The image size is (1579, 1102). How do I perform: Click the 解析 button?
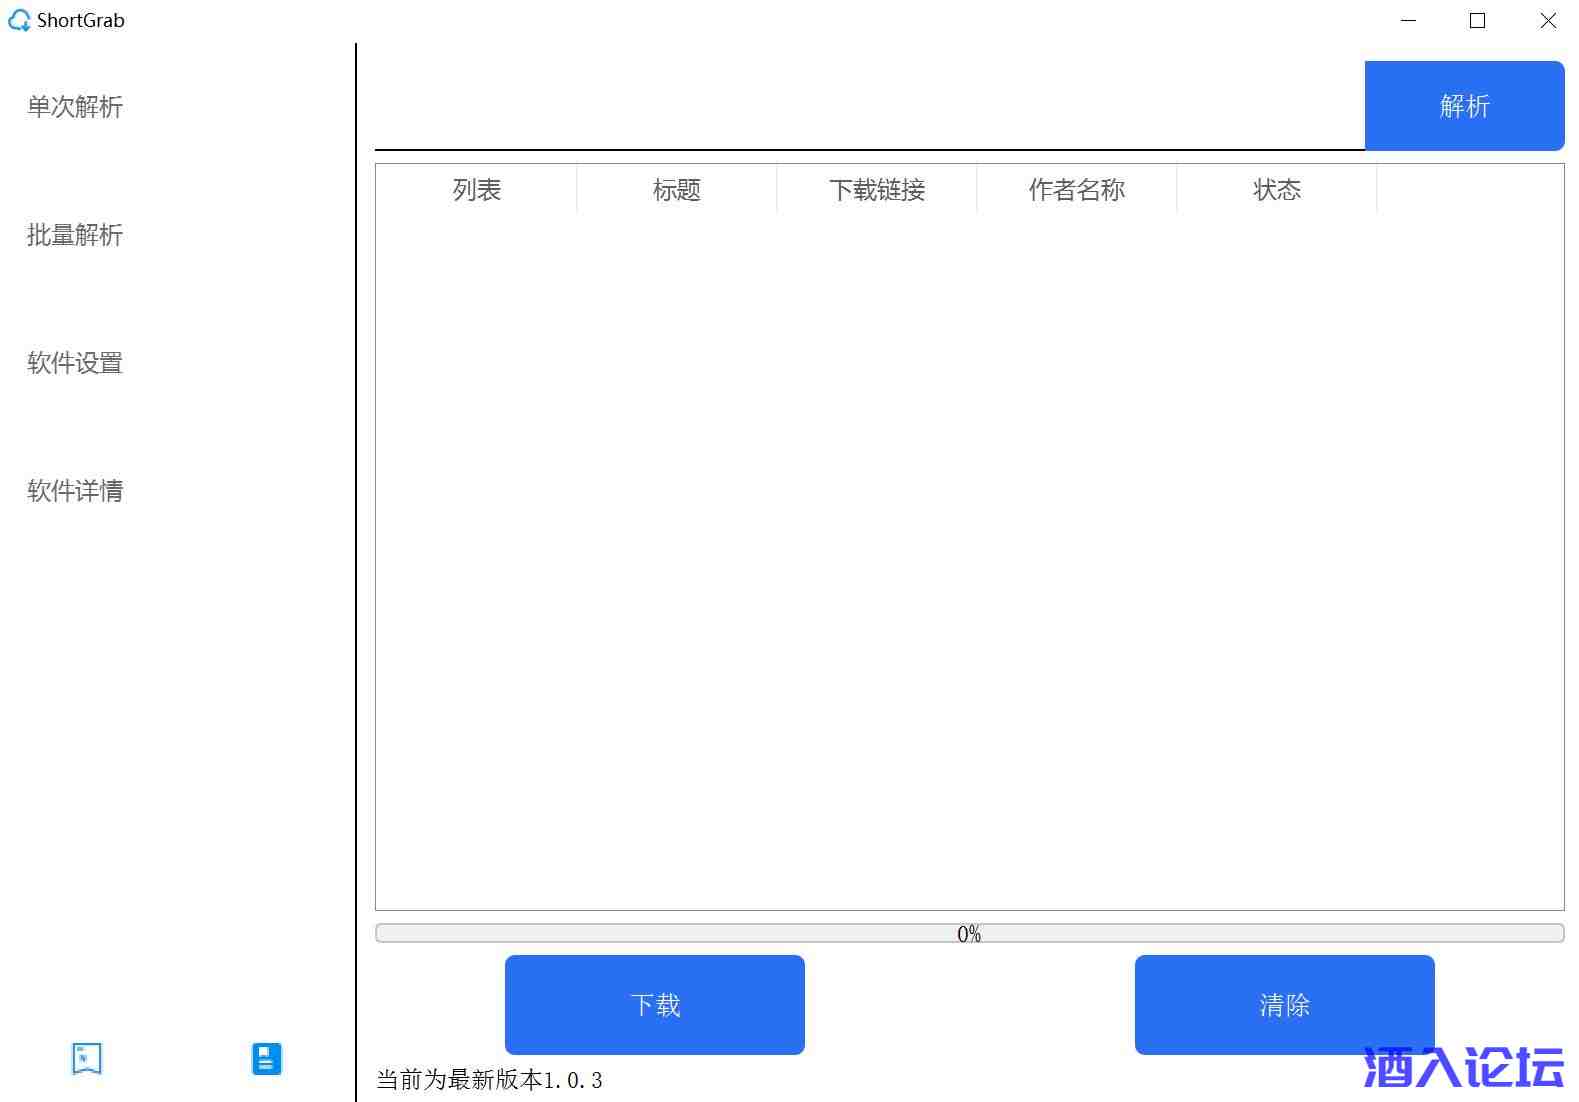[x=1464, y=106]
